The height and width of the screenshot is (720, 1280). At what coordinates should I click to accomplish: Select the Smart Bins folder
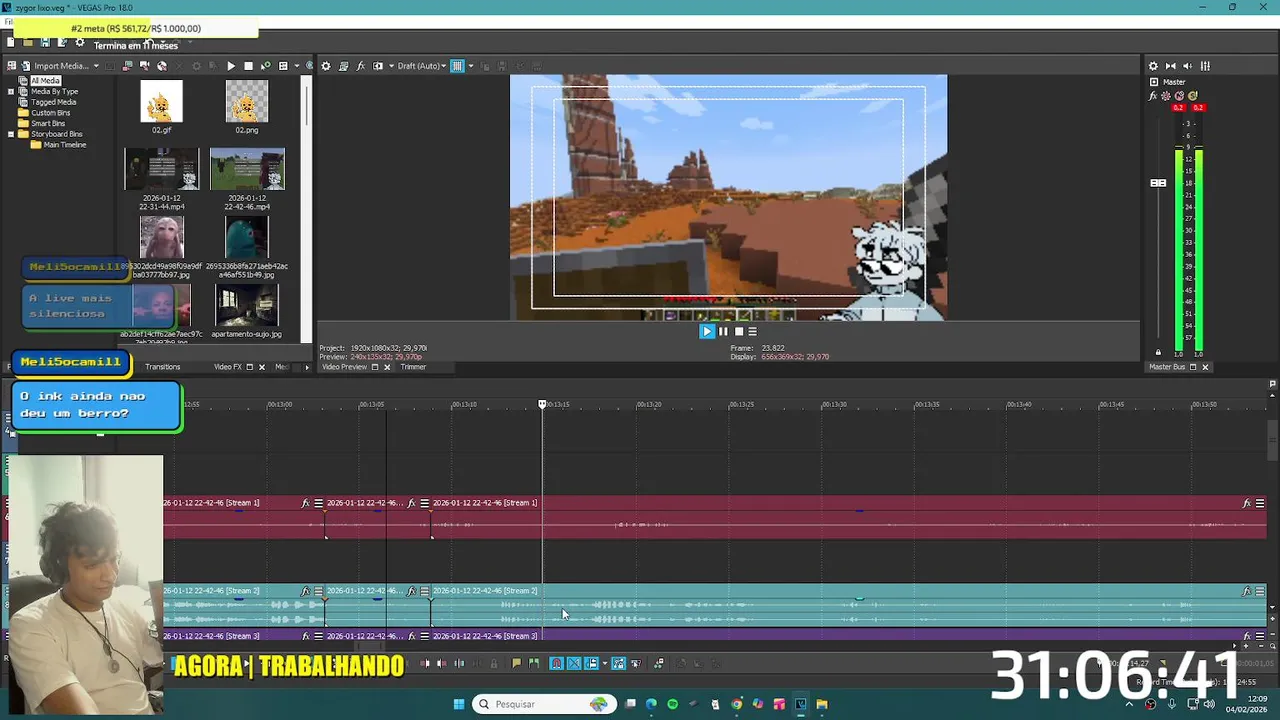tap(48, 123)
